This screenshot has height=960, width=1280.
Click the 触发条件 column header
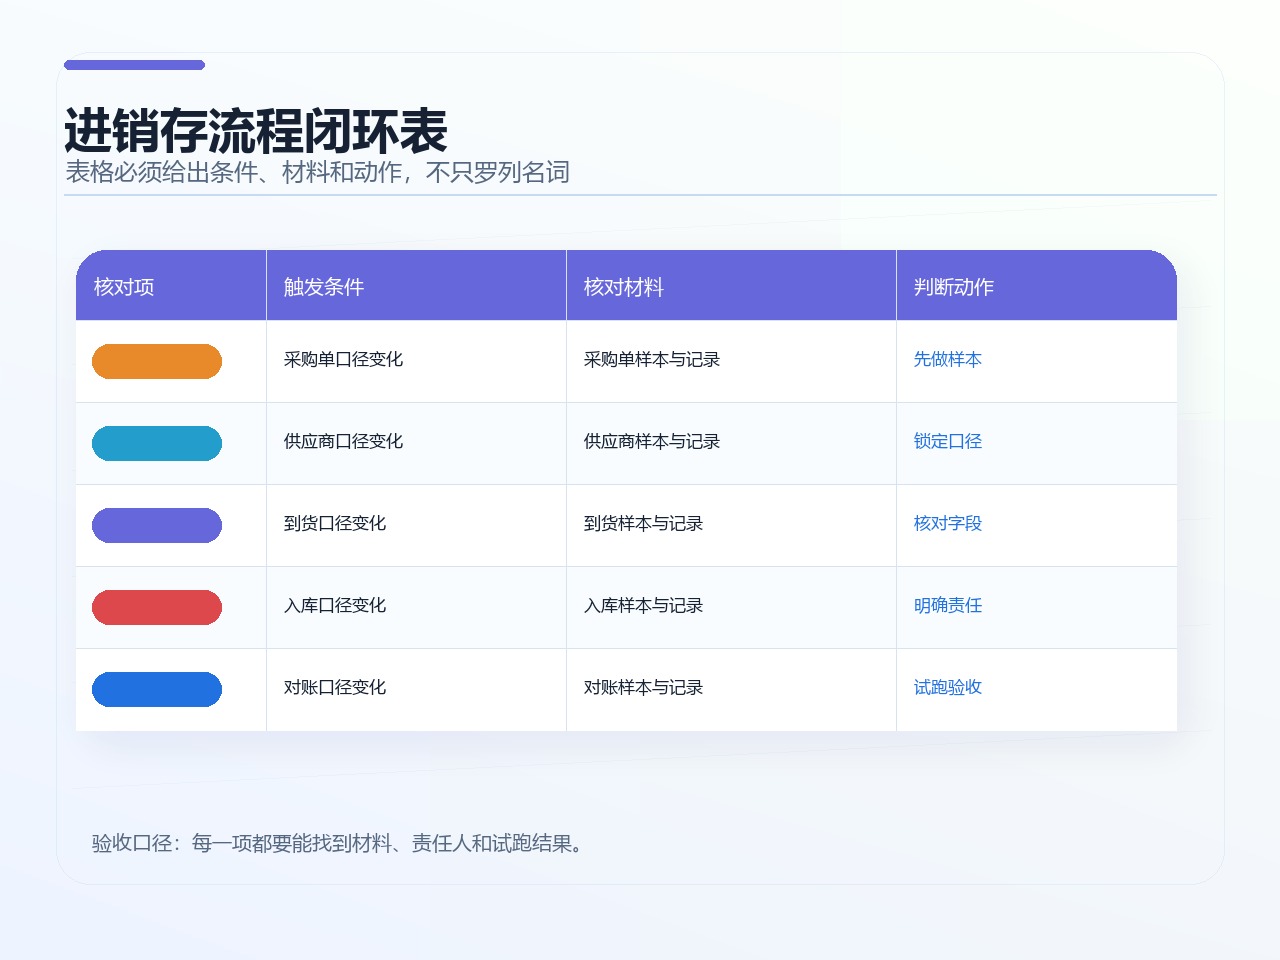(416, 286)
